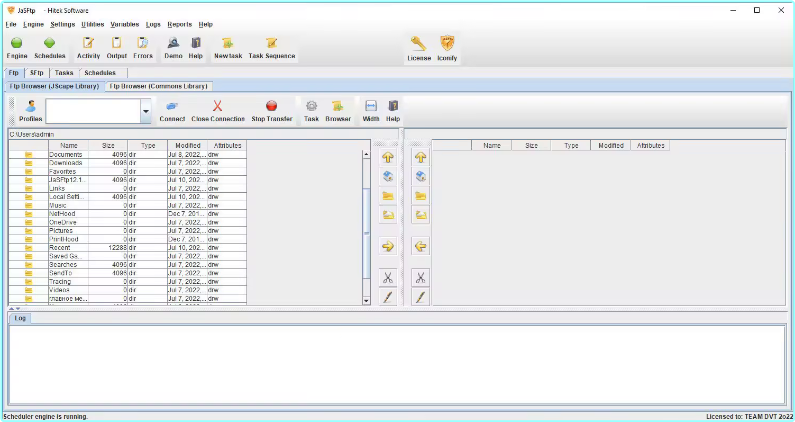Click the Browser folder icon
Screen dimensions: 795x422
[338, 111]
